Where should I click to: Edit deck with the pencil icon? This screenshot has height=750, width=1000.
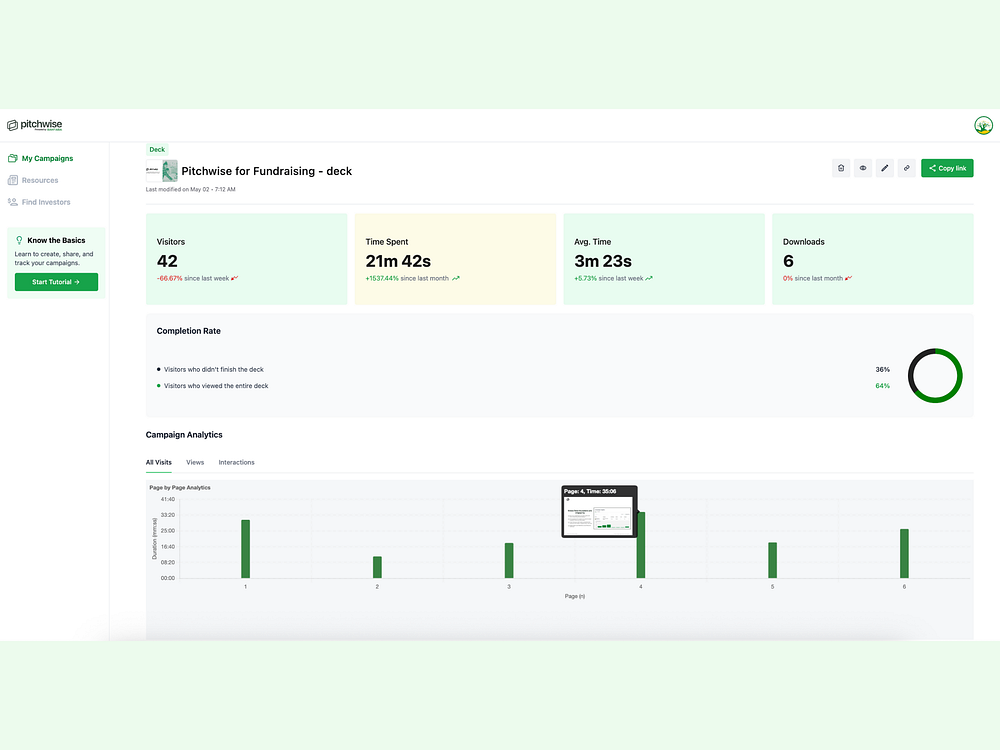tap(884, 168)
